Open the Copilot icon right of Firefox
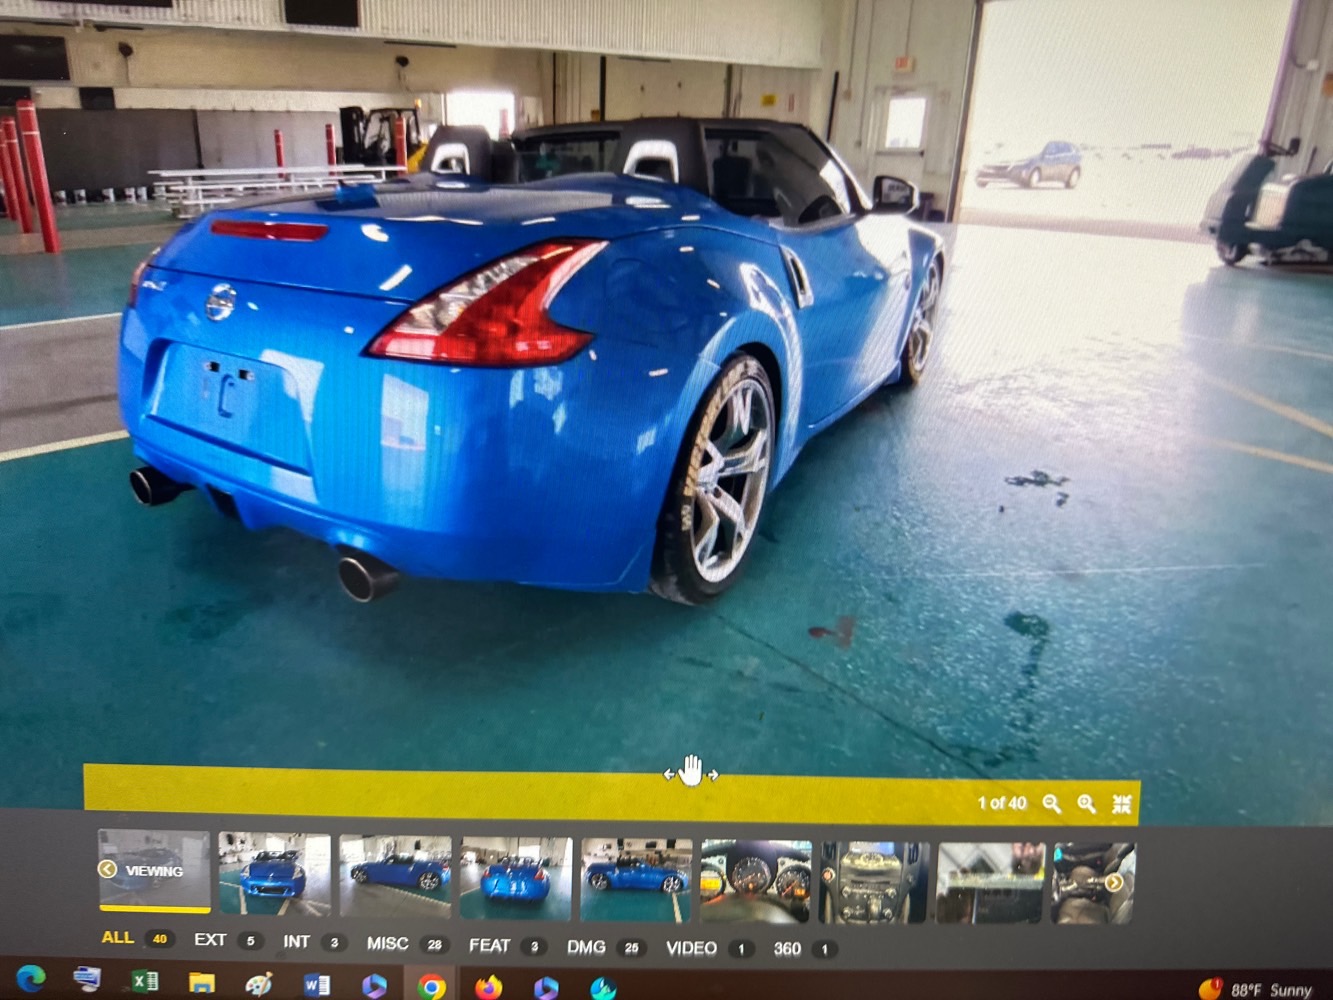The width and height of the screenshot is (1333, 1000). pos(546,988)
